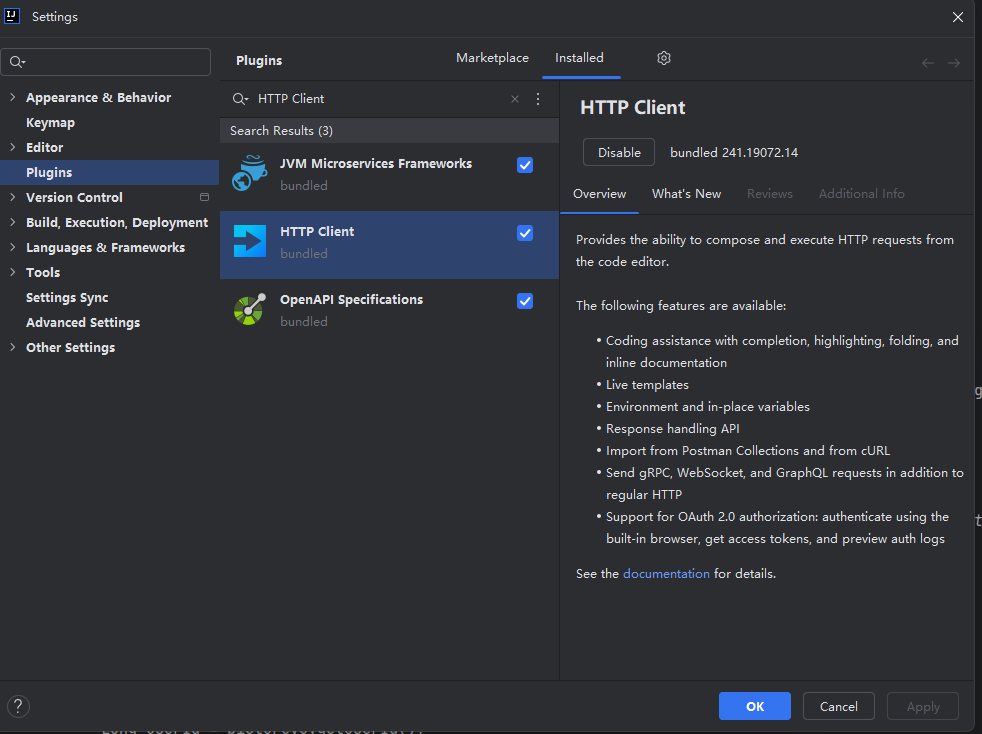Disable the JVM Microservices Frameworks checkbox
The height and width of the screenshot is (734, 982).
pos(525,165)
